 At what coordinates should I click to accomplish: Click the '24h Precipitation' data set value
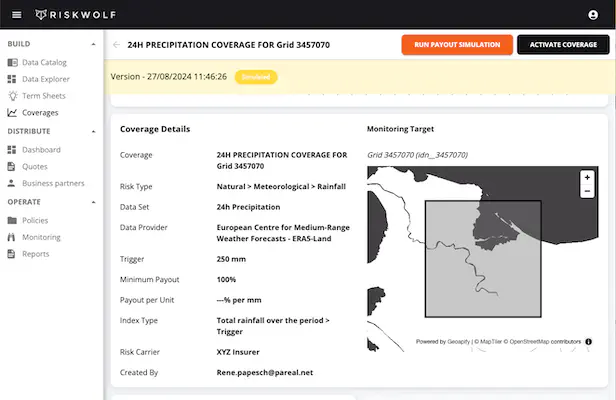click(248, 207)
